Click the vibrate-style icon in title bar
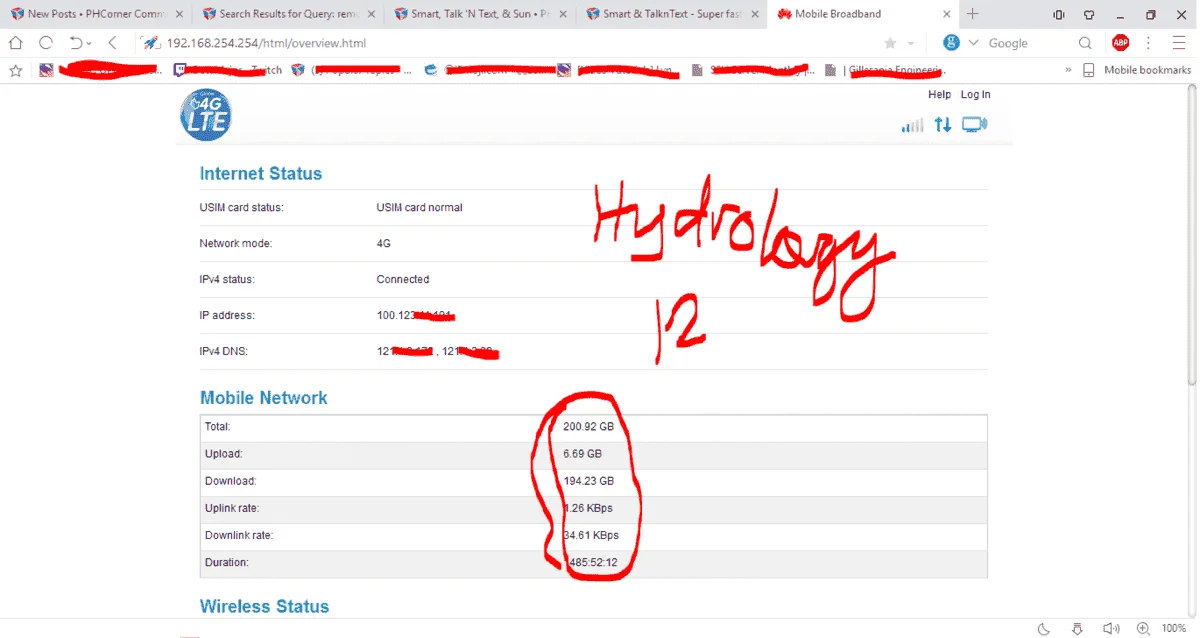 [x=1059, y=15]
